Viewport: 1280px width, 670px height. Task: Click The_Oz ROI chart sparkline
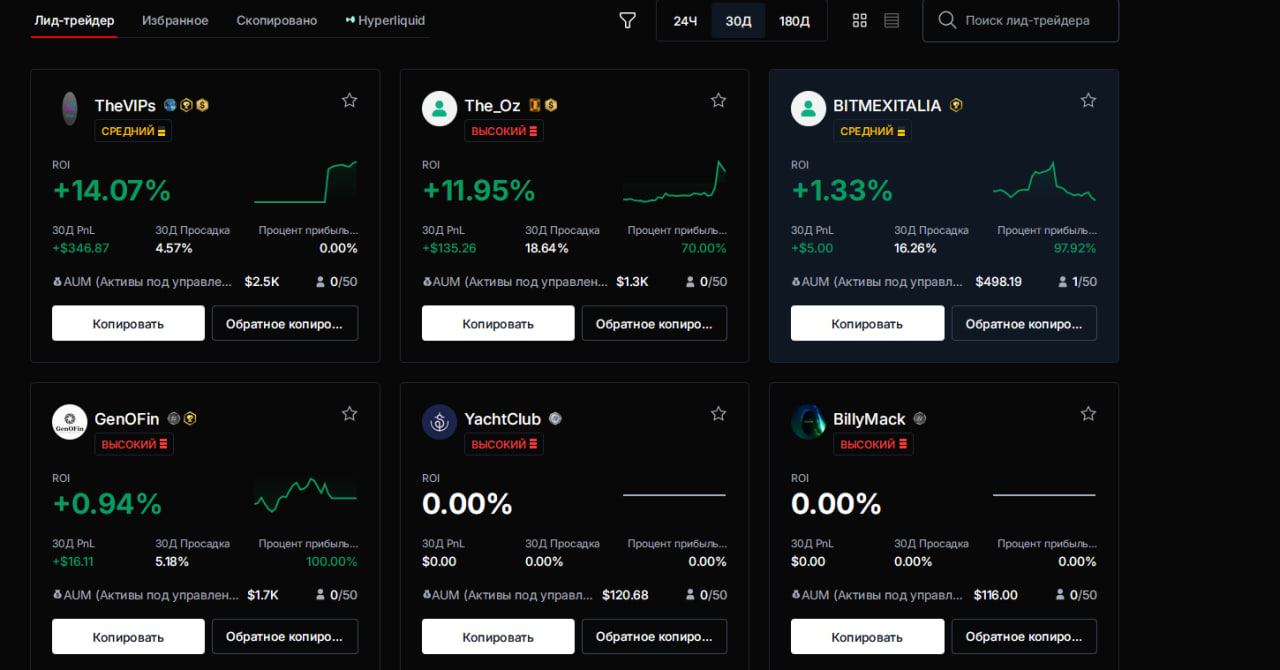[675, 182]
